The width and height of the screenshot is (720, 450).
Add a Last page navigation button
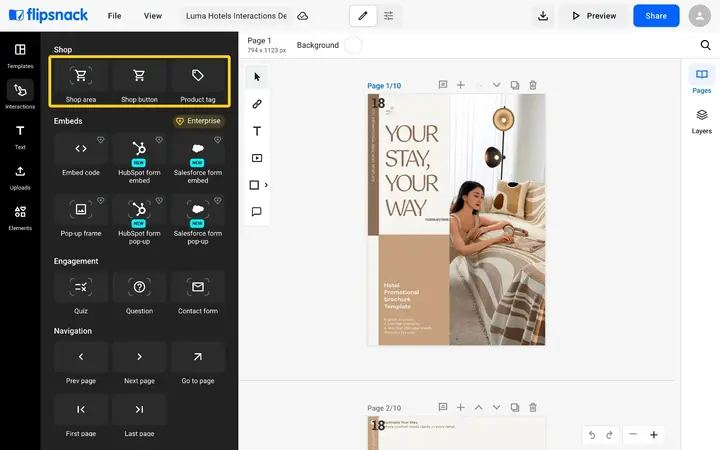point(139,416)
